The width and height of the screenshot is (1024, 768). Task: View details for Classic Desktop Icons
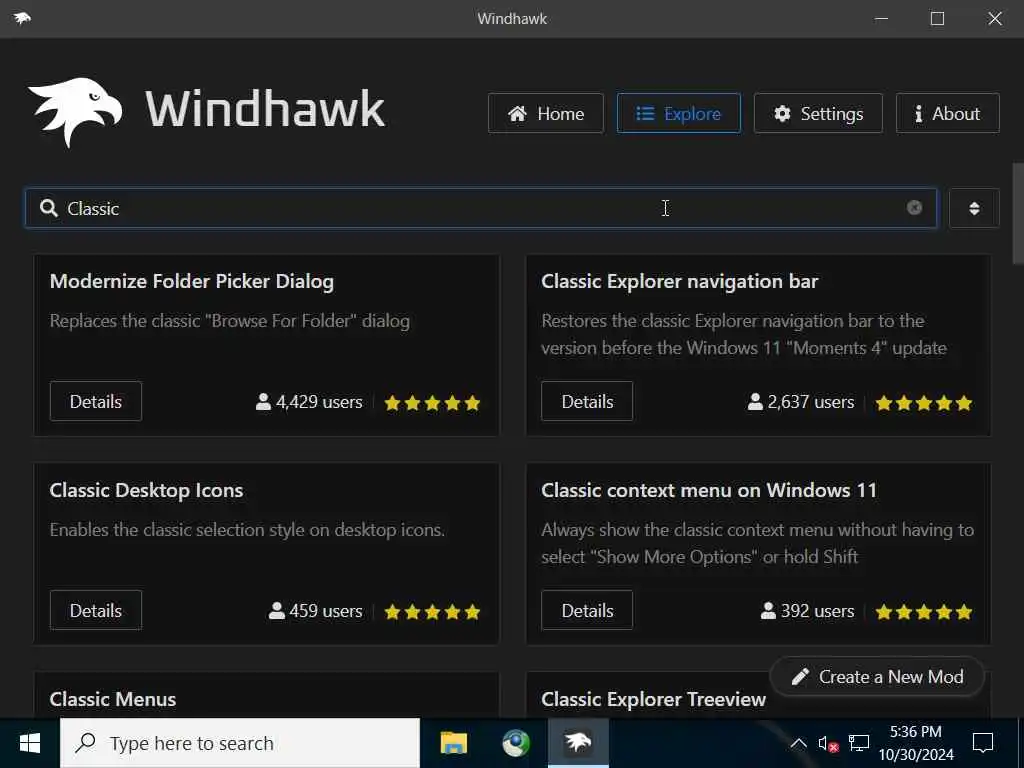click(x=95, y=610)
